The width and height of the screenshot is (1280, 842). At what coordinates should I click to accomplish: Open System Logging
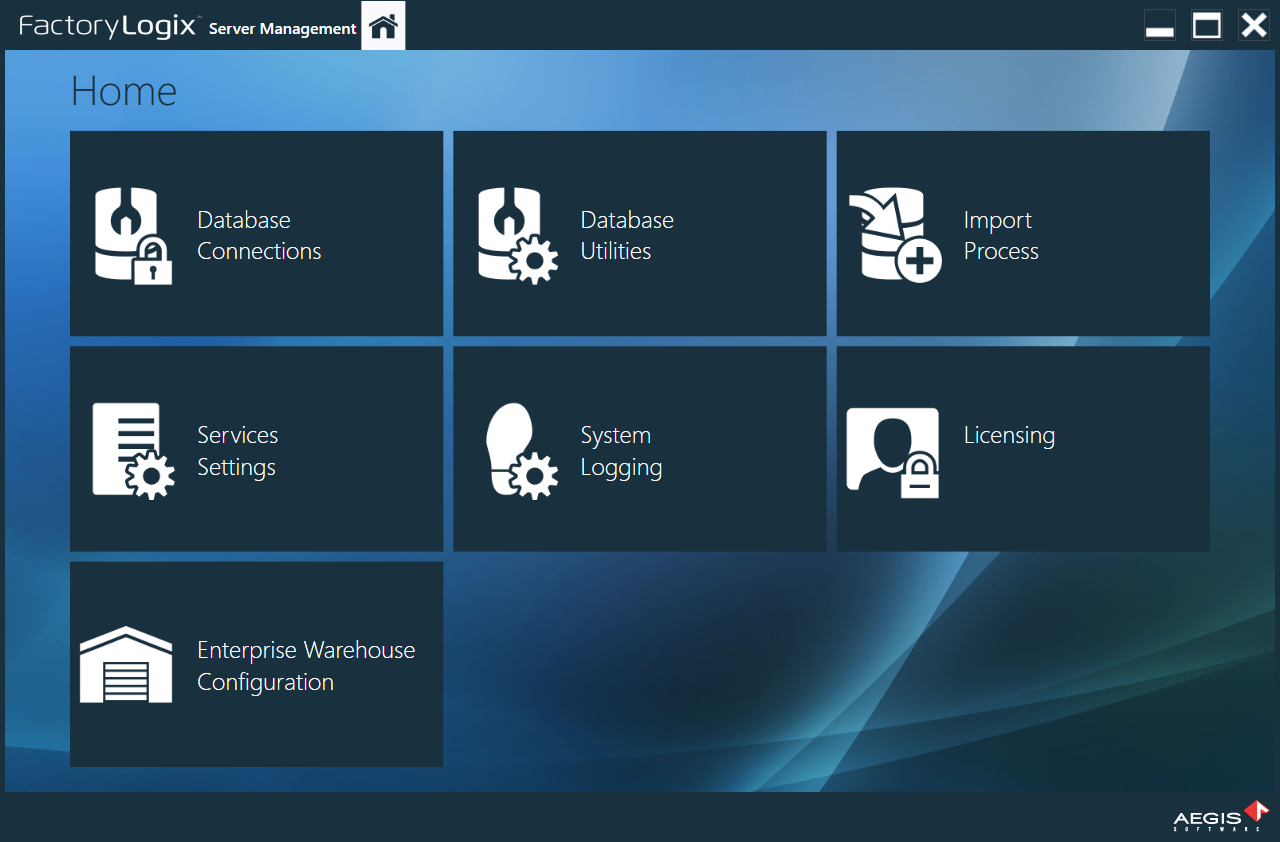640,448
